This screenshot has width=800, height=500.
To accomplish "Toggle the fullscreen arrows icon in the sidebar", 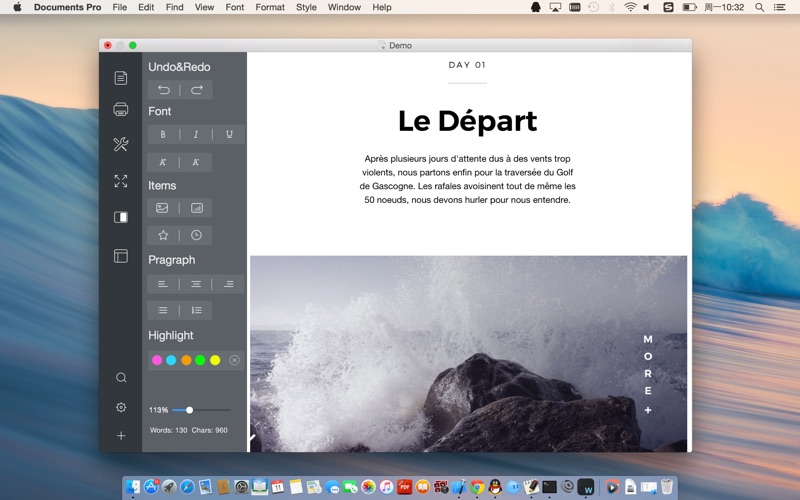I will click(121, 181).
